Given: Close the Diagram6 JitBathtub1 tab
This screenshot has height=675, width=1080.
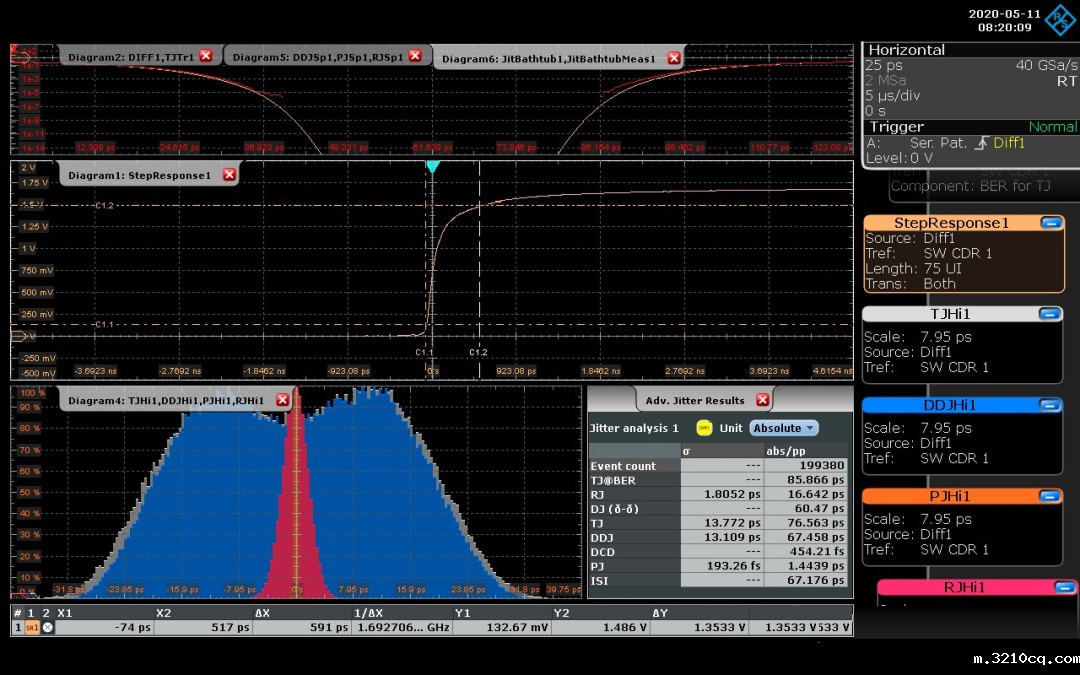Looking at the screenshot, I should pyautogui.click(x=674, y=58).
